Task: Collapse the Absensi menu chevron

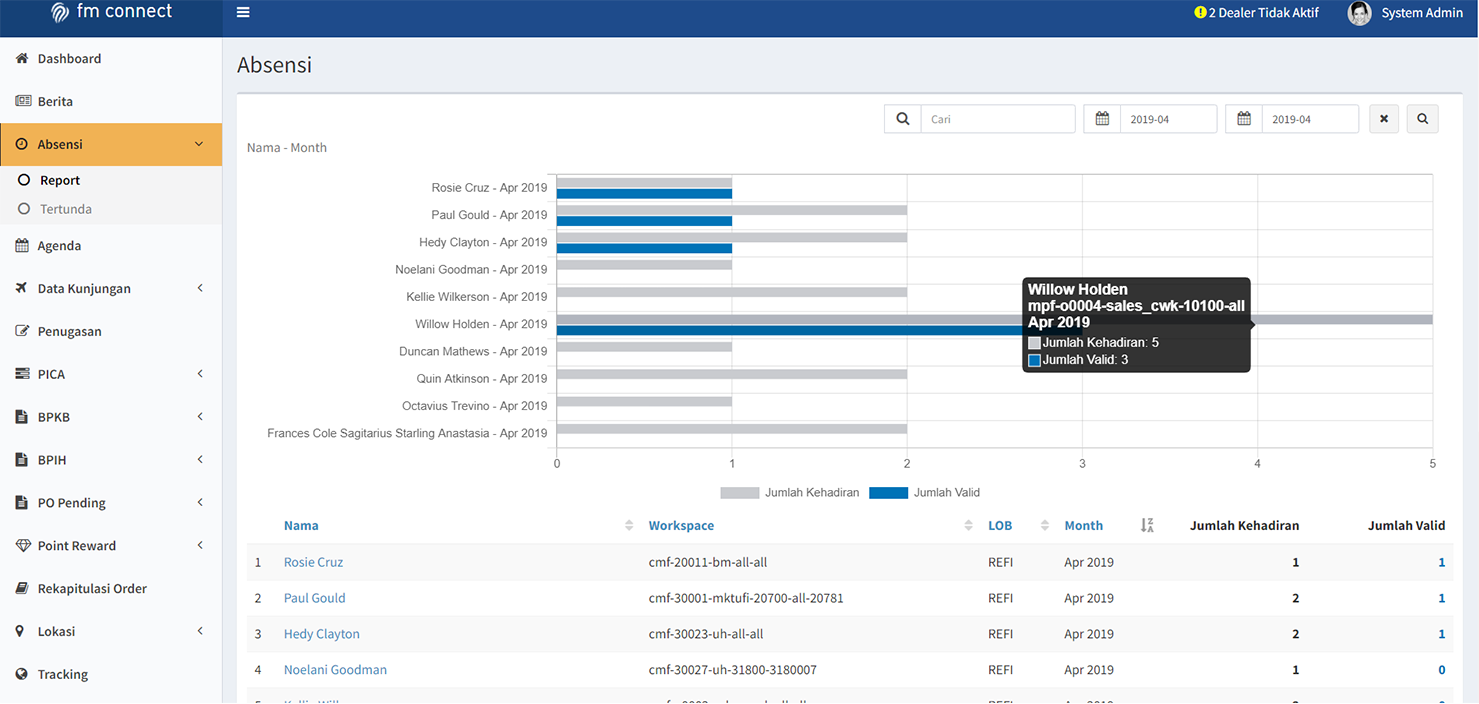Action: [199, 144]
